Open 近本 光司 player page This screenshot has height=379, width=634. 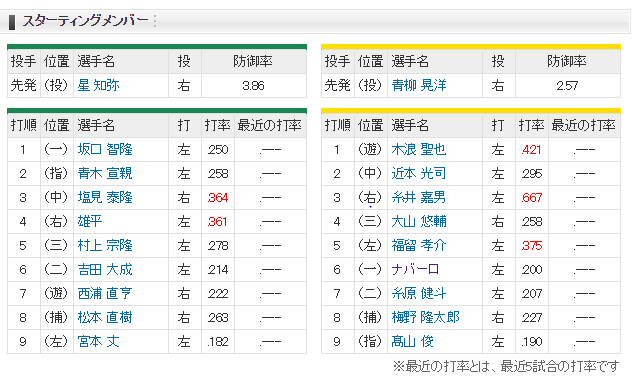[419, 174]
